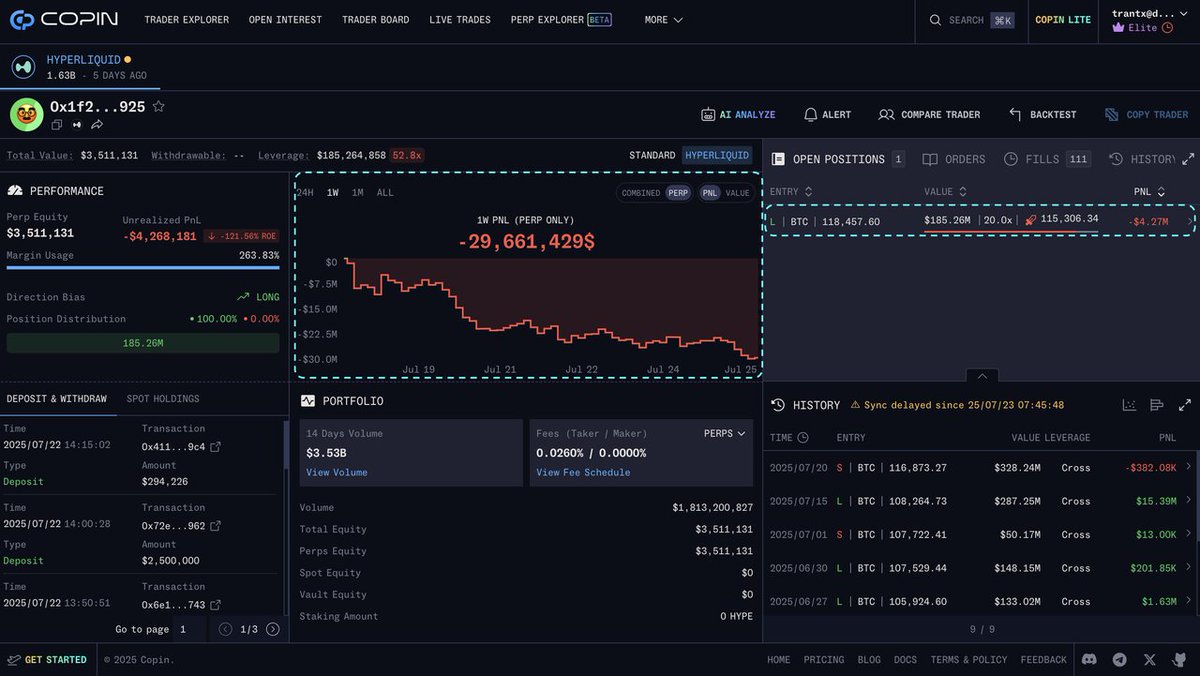Go to Trader Board
Viewport: 1200px width, 676px height.
coord(375,20)
